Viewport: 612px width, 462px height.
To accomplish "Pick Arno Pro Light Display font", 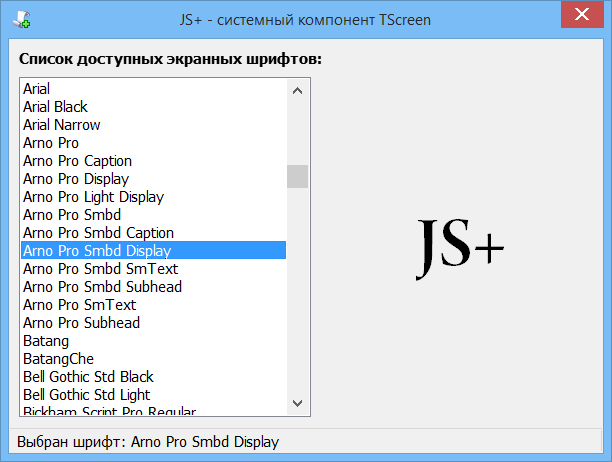I will click(153, 197).
